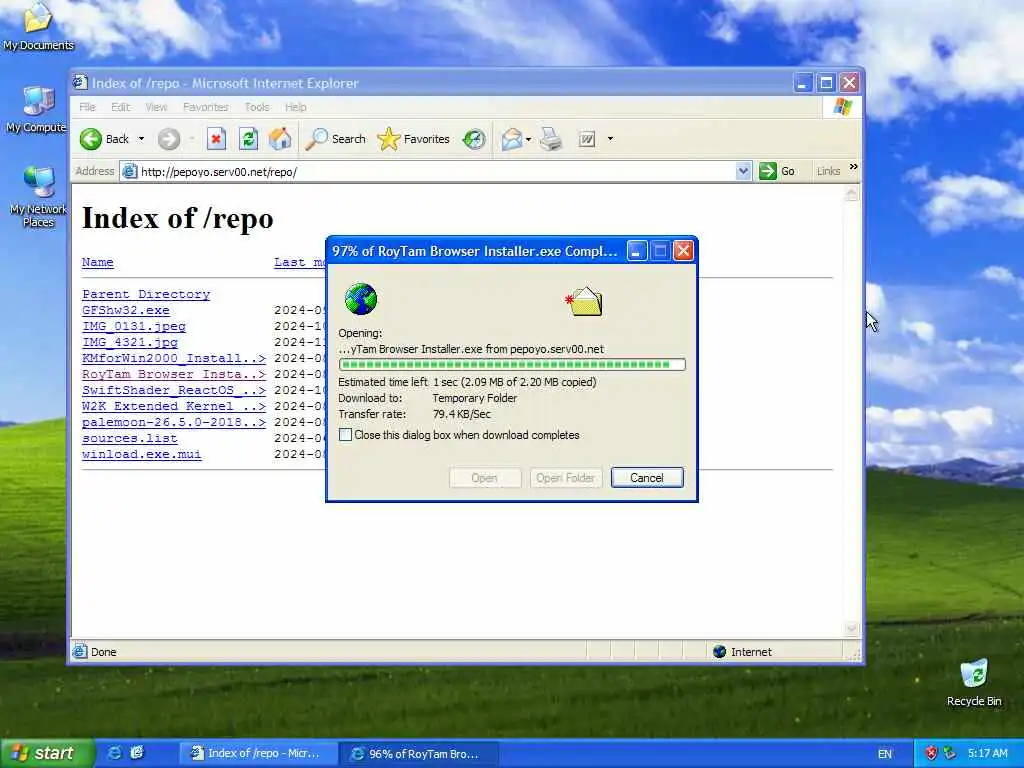This screenshot has width=1024, height=768.
Task: Open the Edit menu
Action: (120, 107)
